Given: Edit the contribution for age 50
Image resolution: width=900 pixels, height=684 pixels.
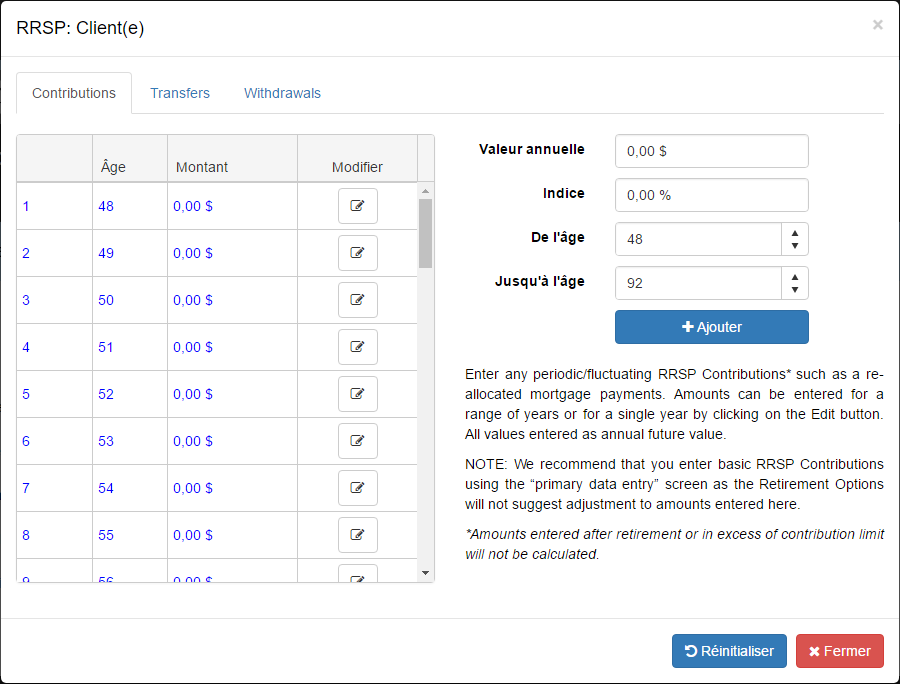Looking at the screenshot, I should (357, 300).
